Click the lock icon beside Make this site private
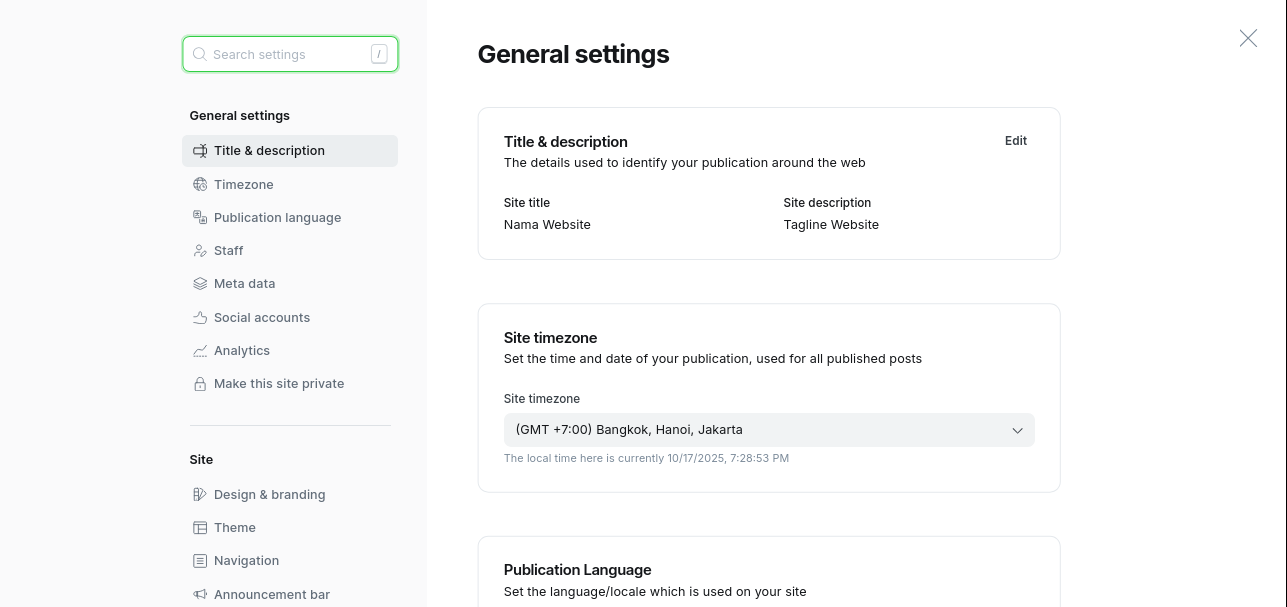The width and height of the screenshot is (1287, 607). point(199,383)
